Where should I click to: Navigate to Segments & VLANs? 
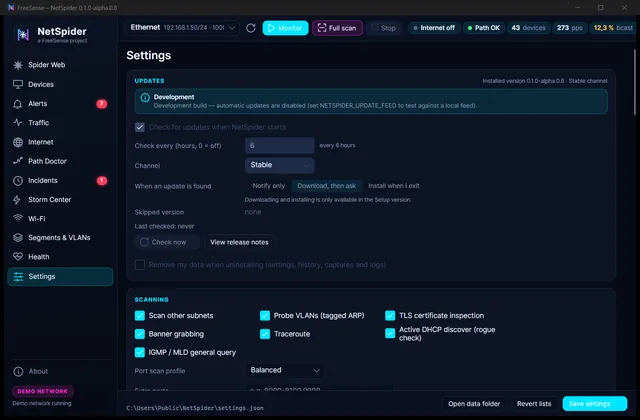point(60,238)
